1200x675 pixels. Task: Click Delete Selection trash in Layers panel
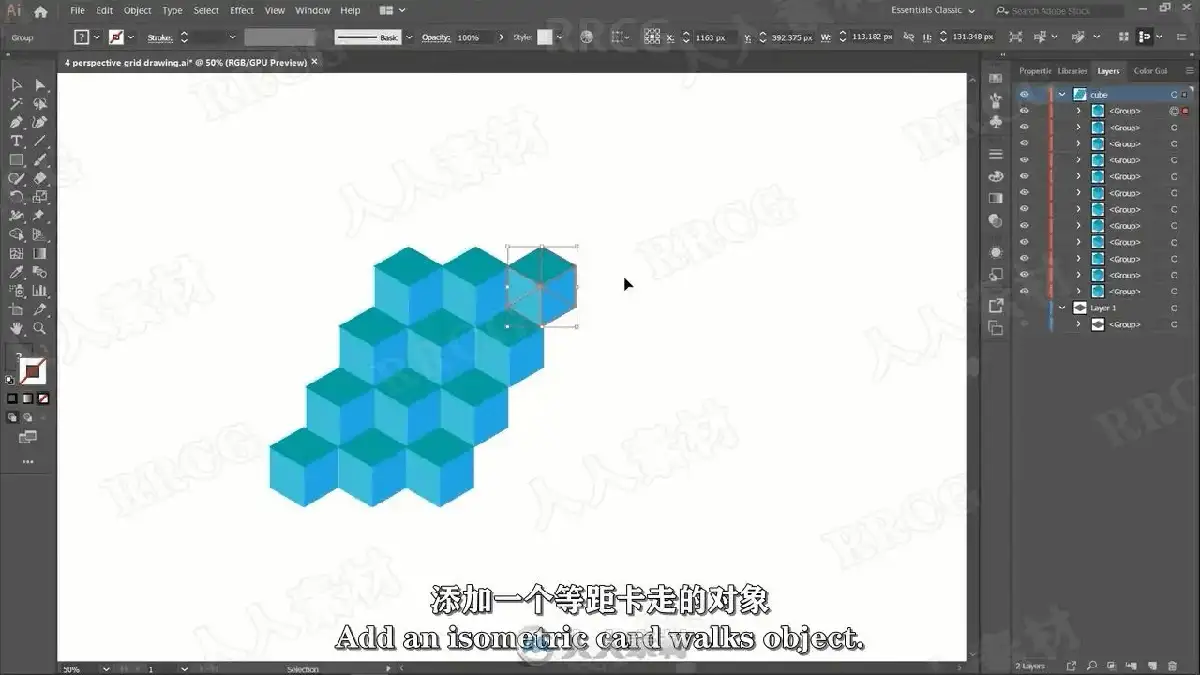coord(1173,666)
